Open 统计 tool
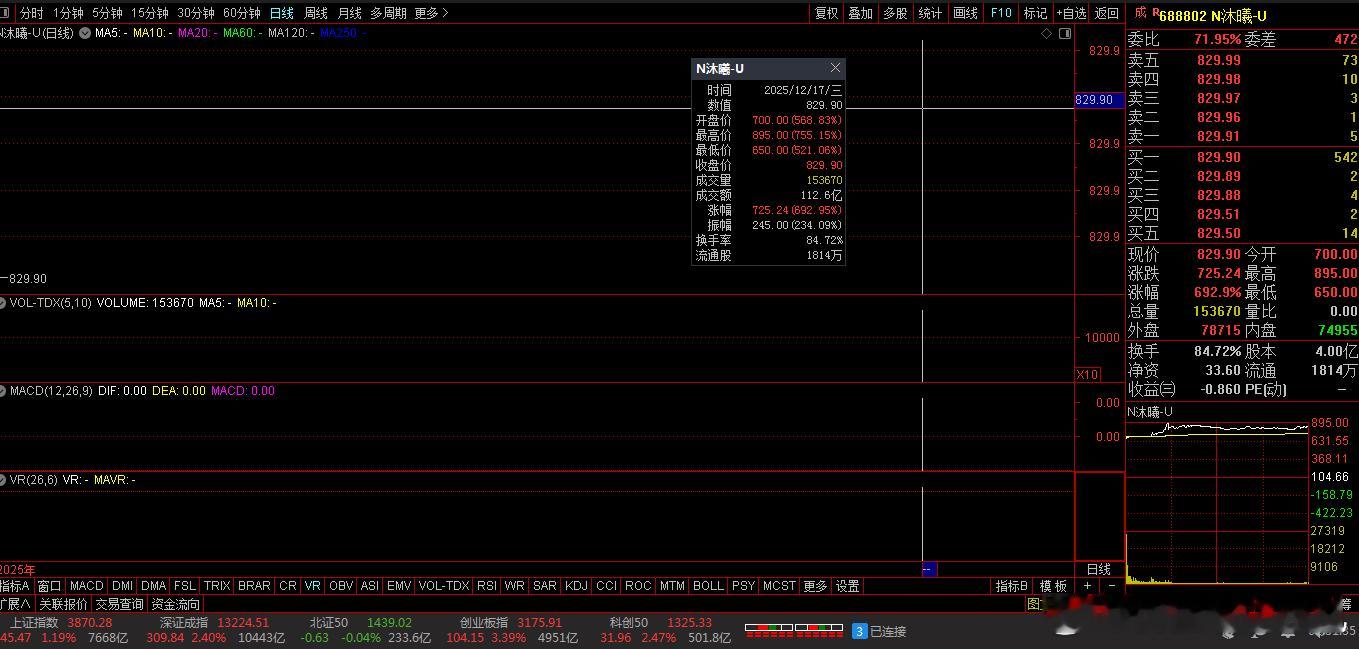Image resolution: width=1359 pixels, height=649 pixels. pos(930,13)
